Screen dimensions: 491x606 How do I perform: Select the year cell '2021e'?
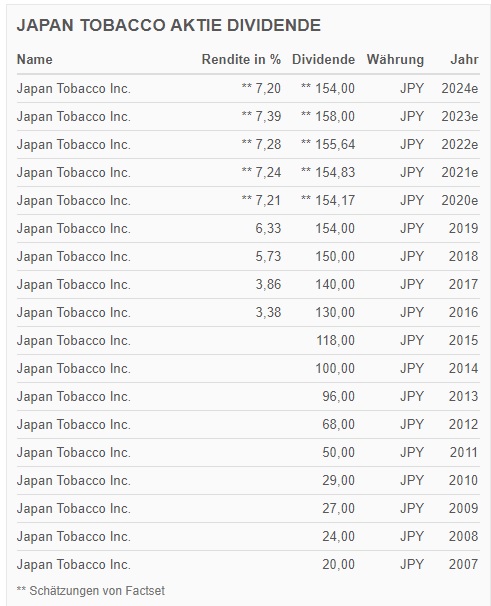point(460,172)
